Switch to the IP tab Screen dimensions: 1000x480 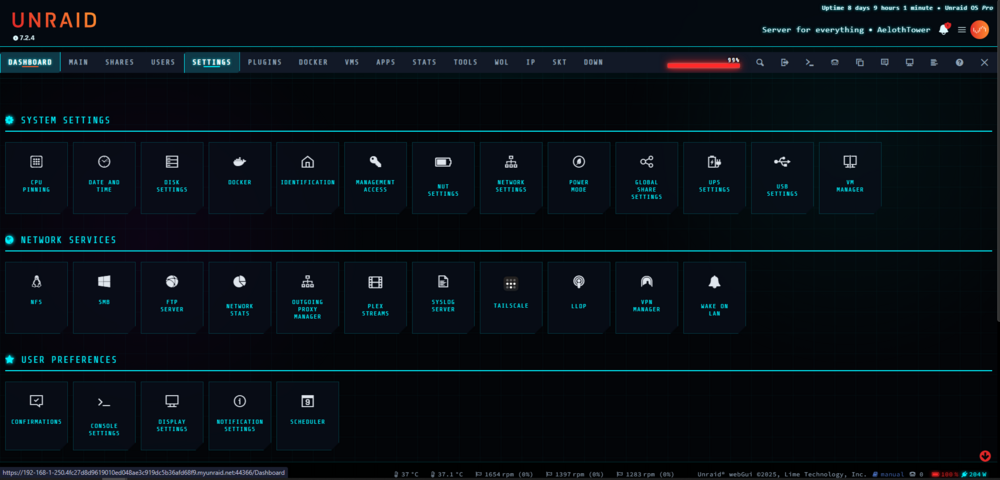click(531, 62)
